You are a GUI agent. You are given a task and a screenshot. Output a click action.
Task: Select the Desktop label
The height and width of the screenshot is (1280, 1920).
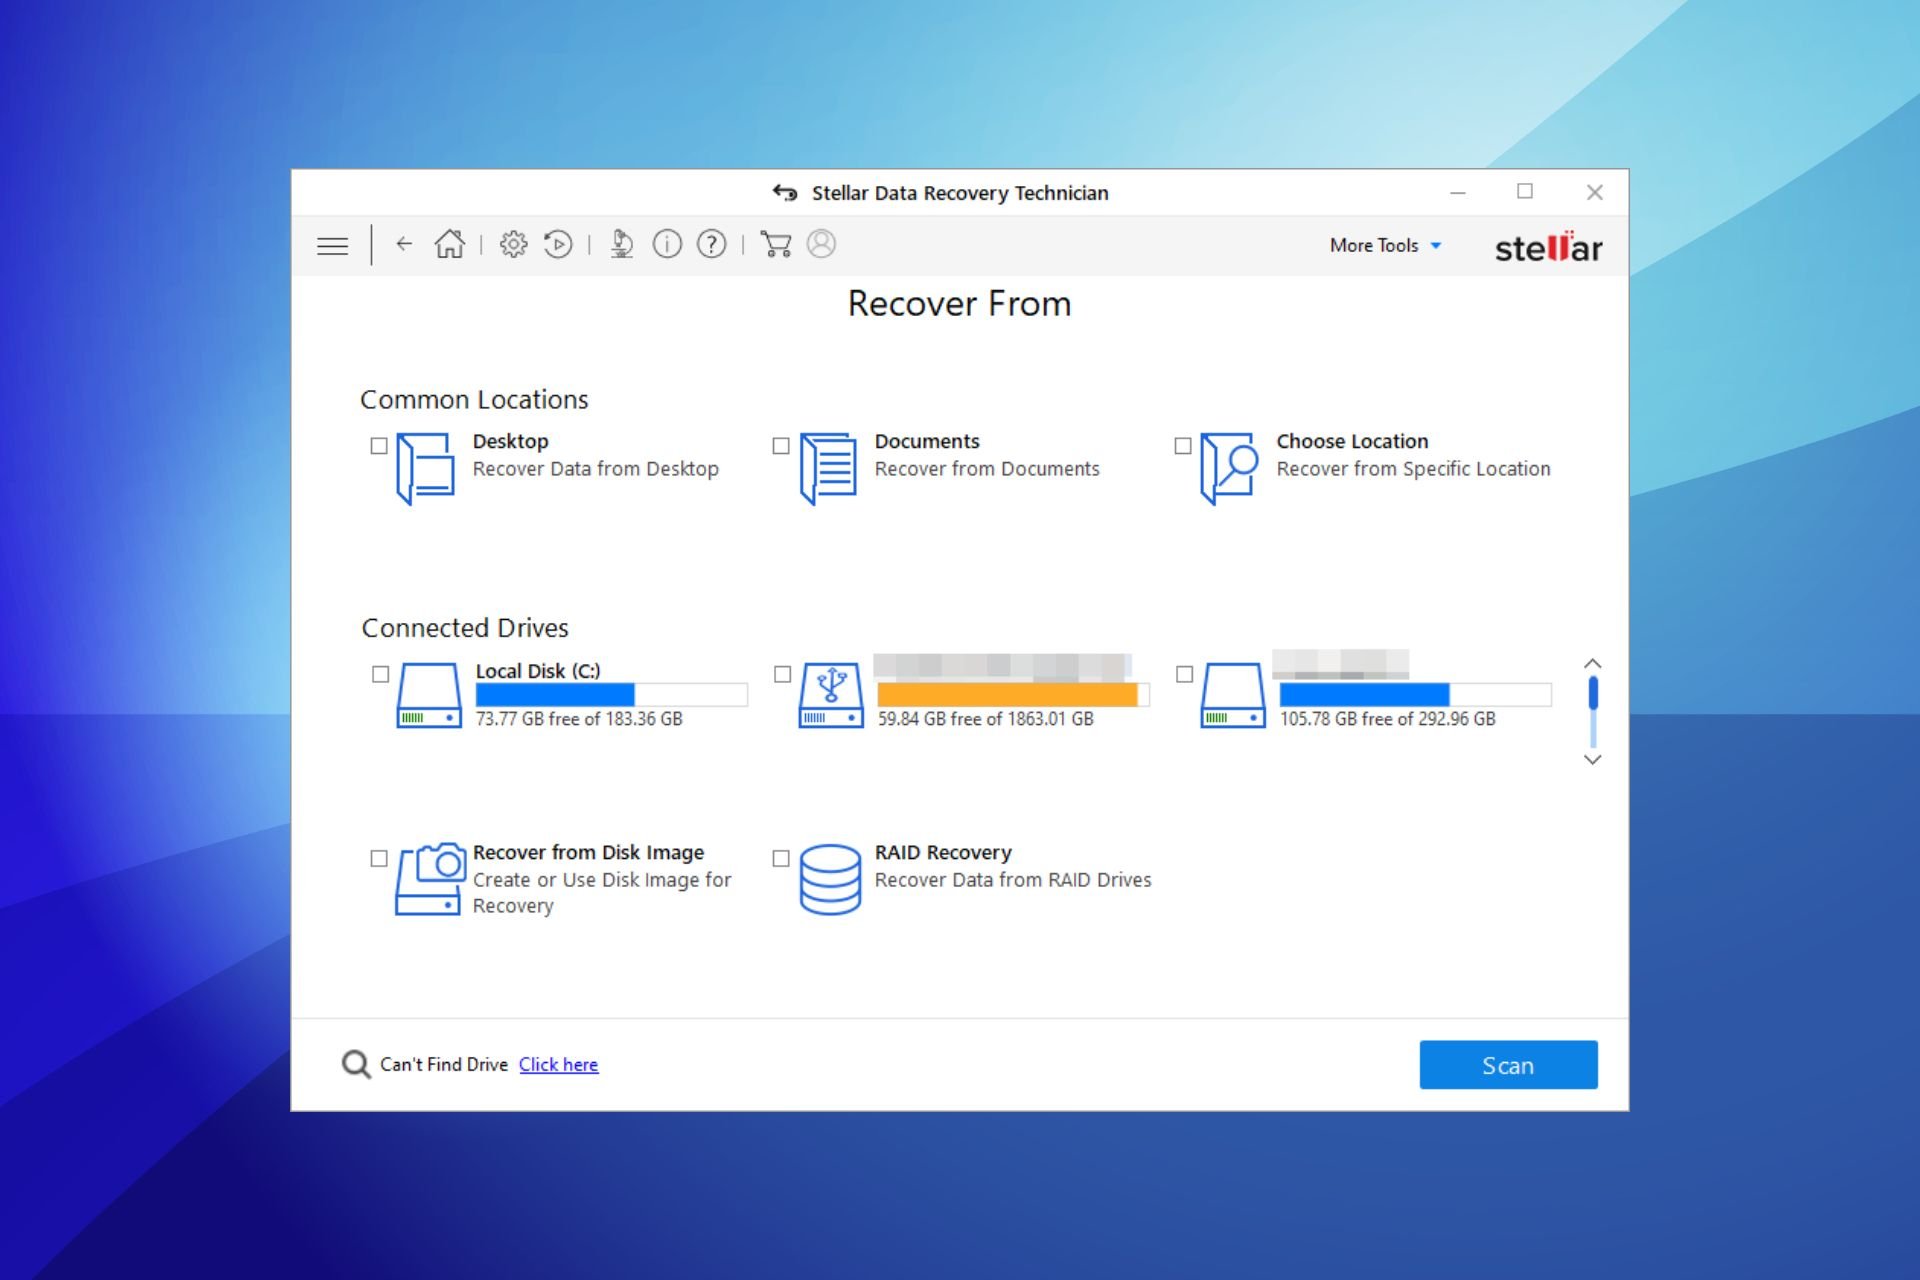point(510,441)
